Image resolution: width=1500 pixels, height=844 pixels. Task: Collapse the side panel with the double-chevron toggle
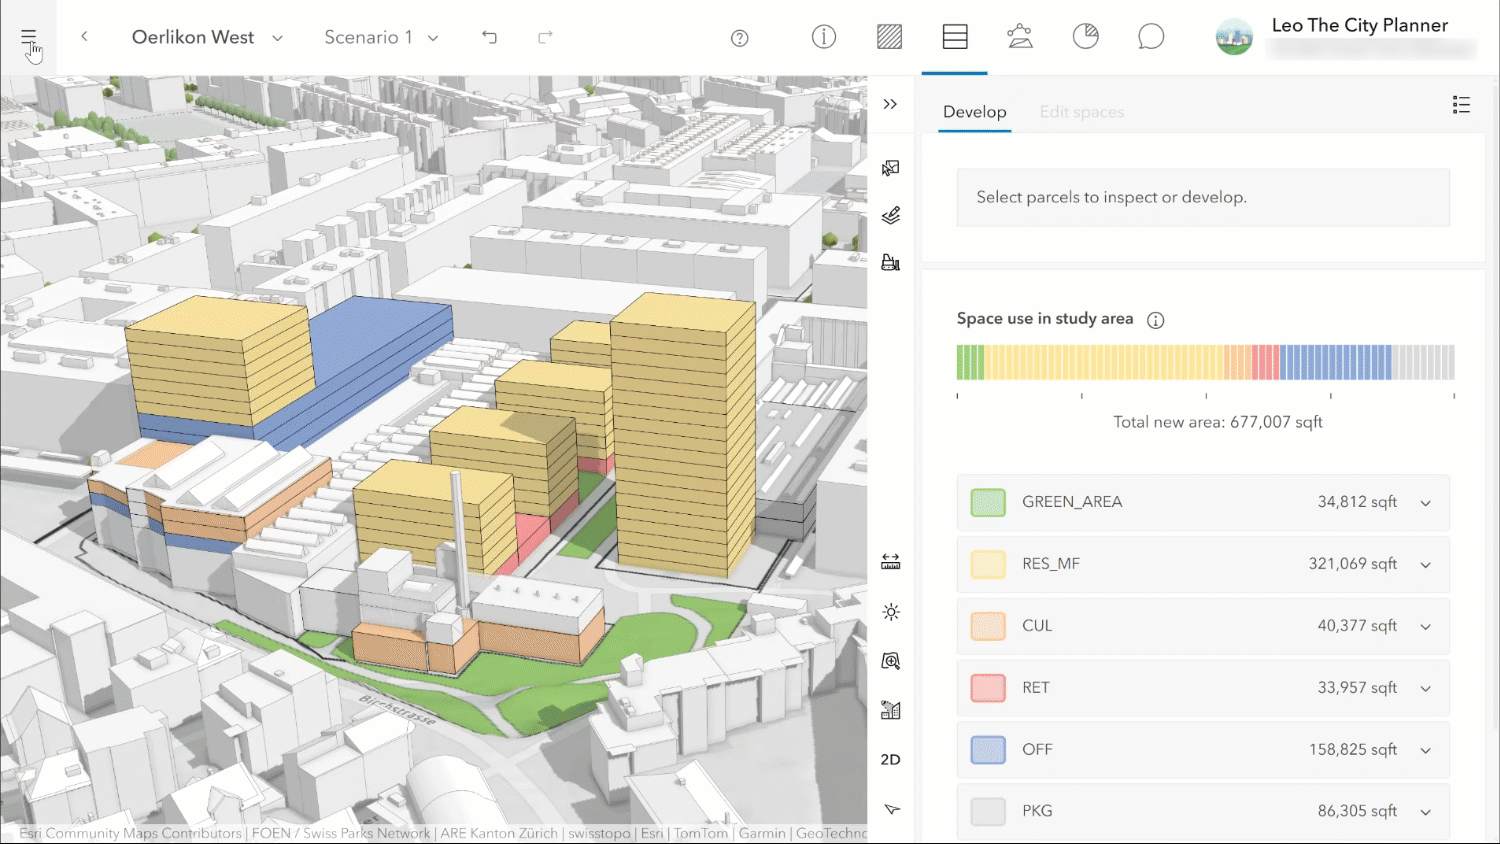[890, 103]
